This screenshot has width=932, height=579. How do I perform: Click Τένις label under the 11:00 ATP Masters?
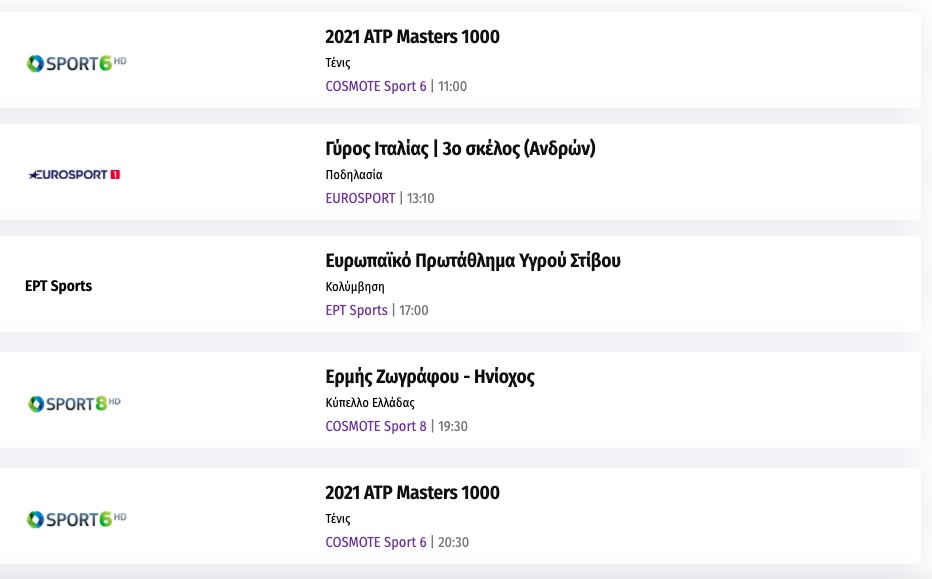[x=338, y=63]
